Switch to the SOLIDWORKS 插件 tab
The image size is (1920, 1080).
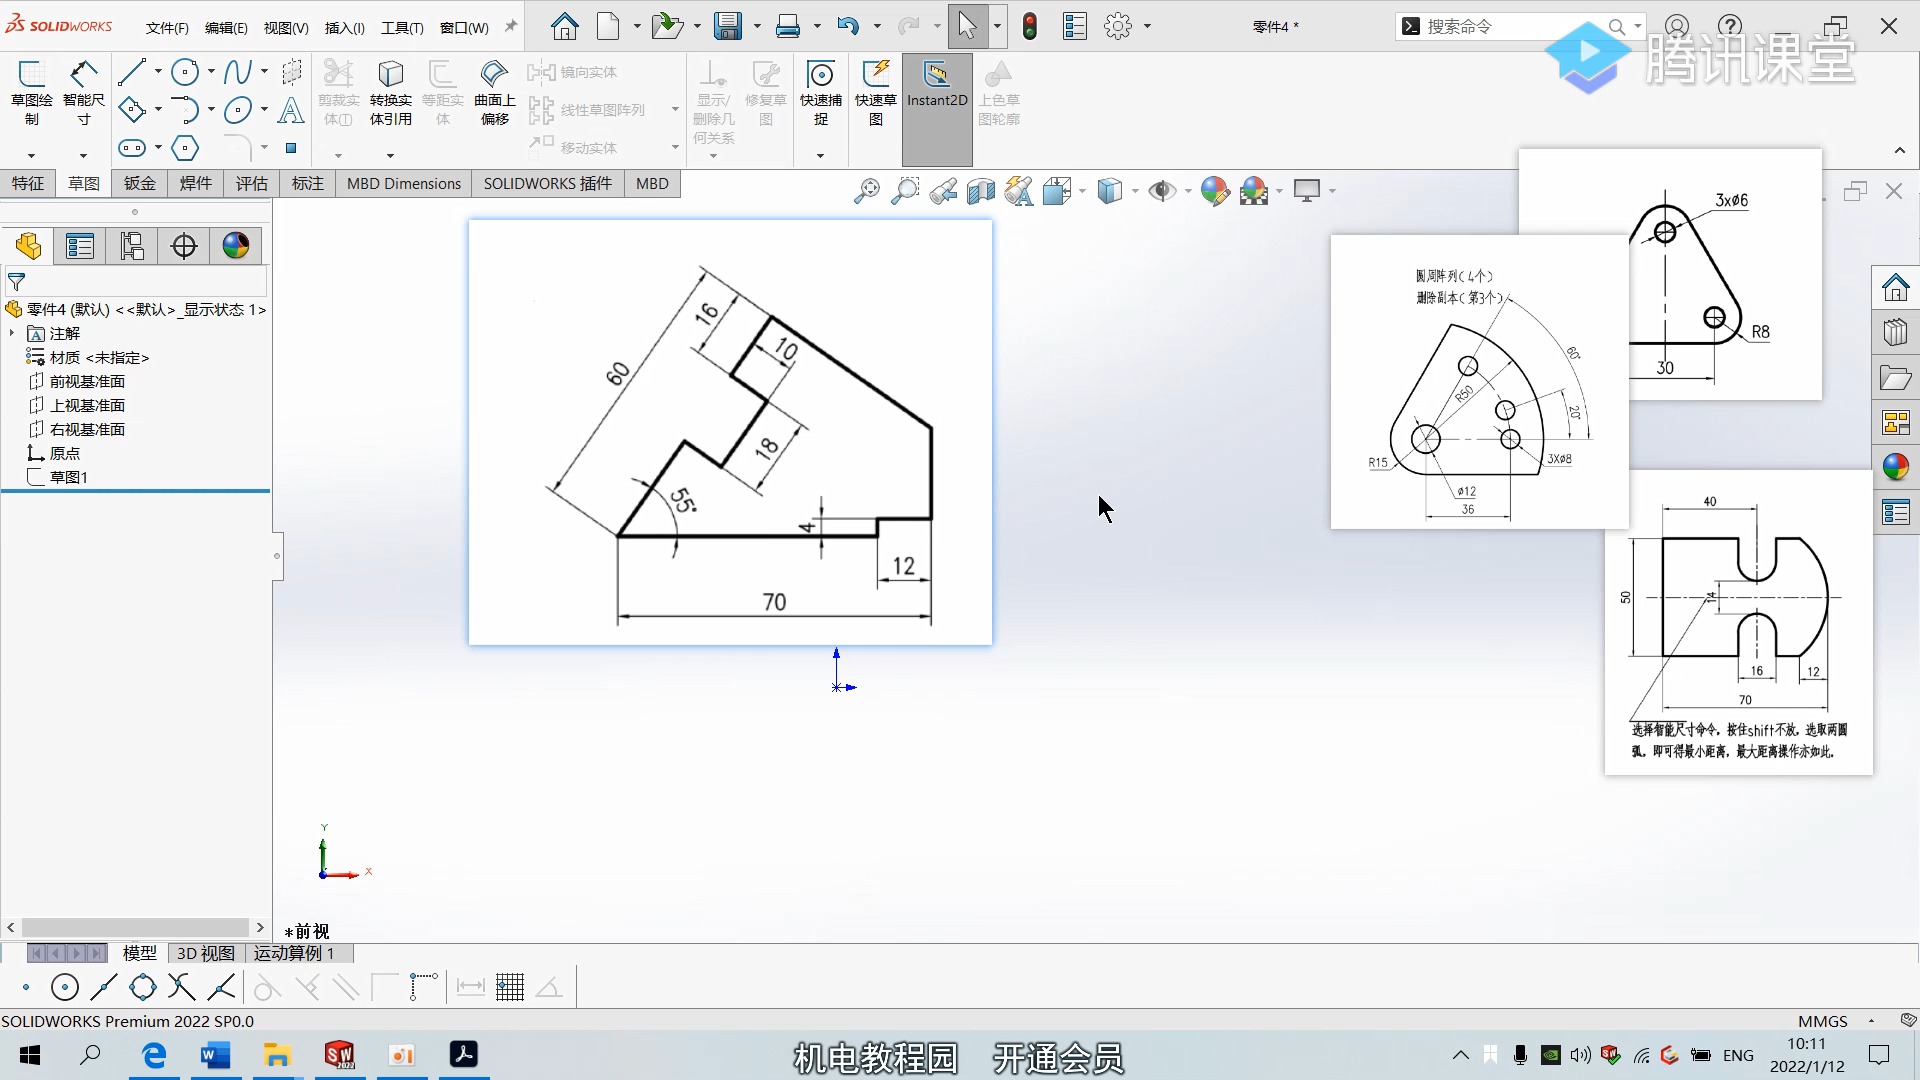tap(548, 183)
